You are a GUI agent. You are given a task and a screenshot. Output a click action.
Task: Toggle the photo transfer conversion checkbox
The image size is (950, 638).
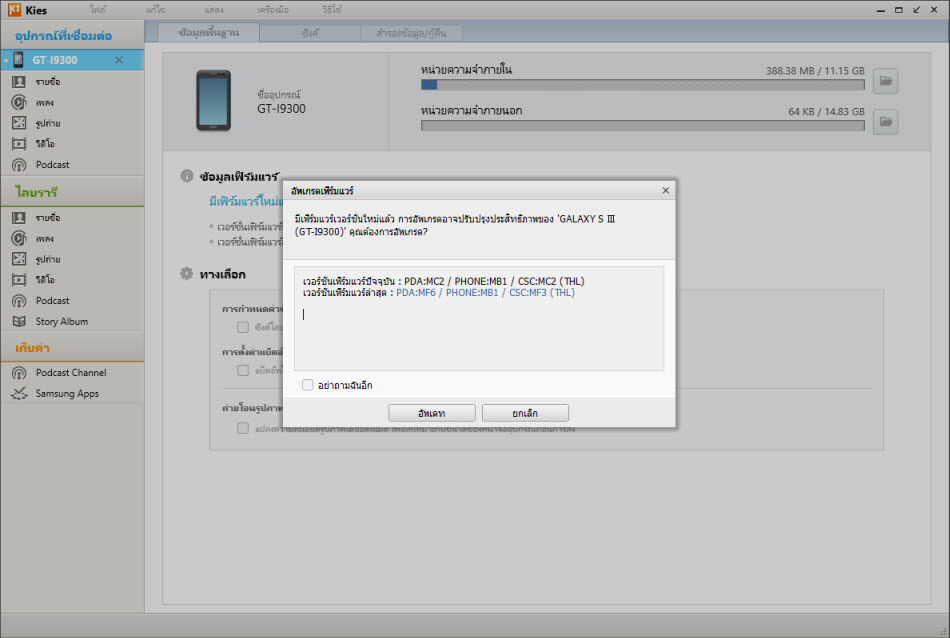click(x=243, y=428)
